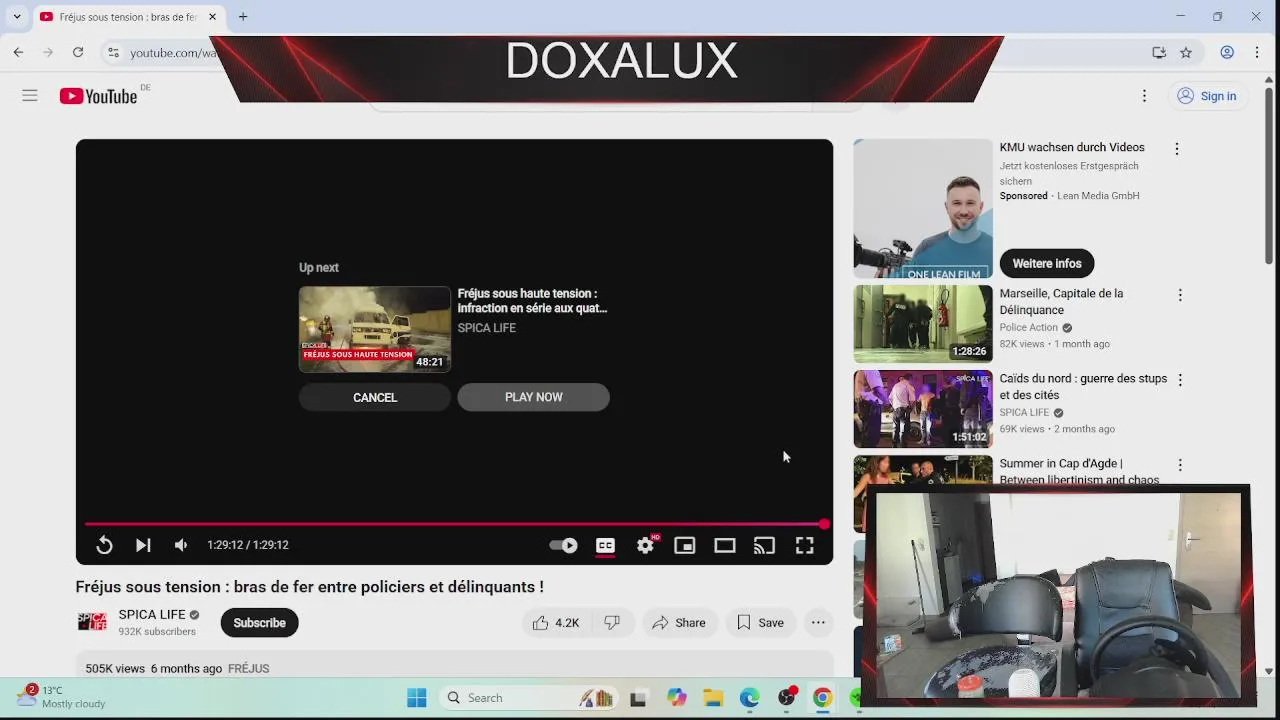Toggle subtitles with the CC button
Viewport: 1280px width, 720px height.
click(x=605, y=545)
